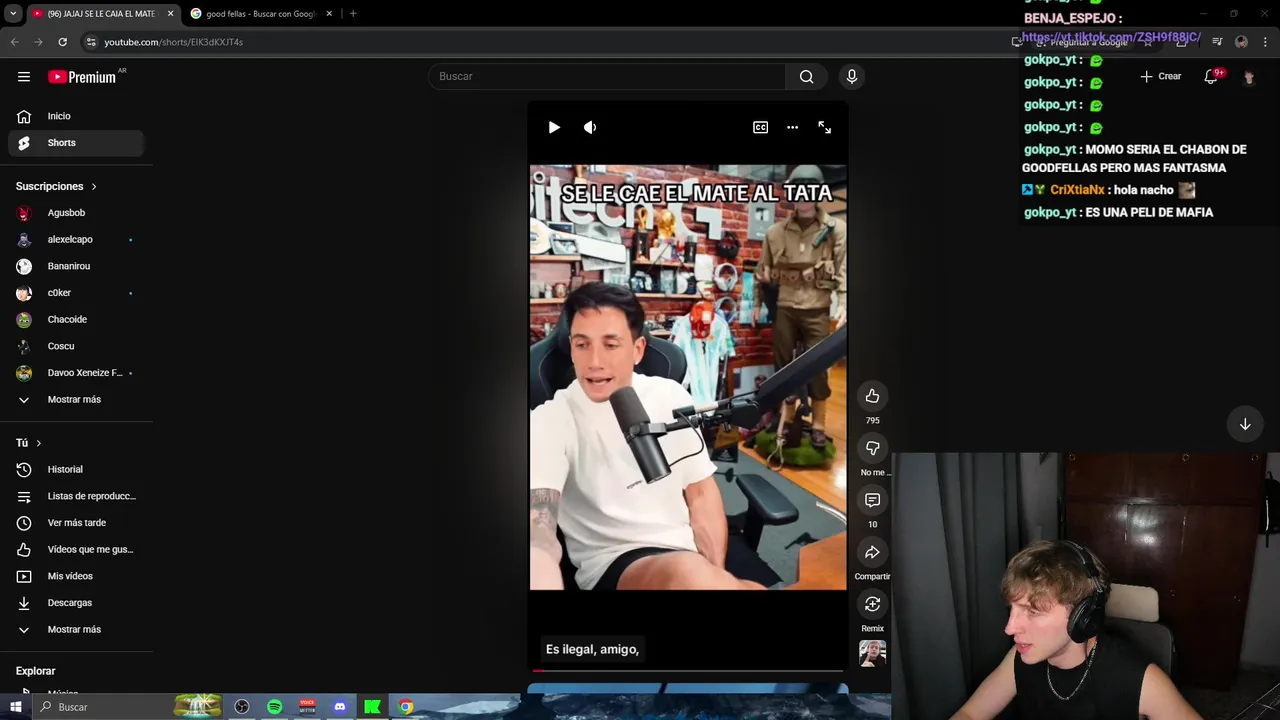Open Voicemeeter from taskbar
The image size is (1280, 720).
click(x=307, y=707)
